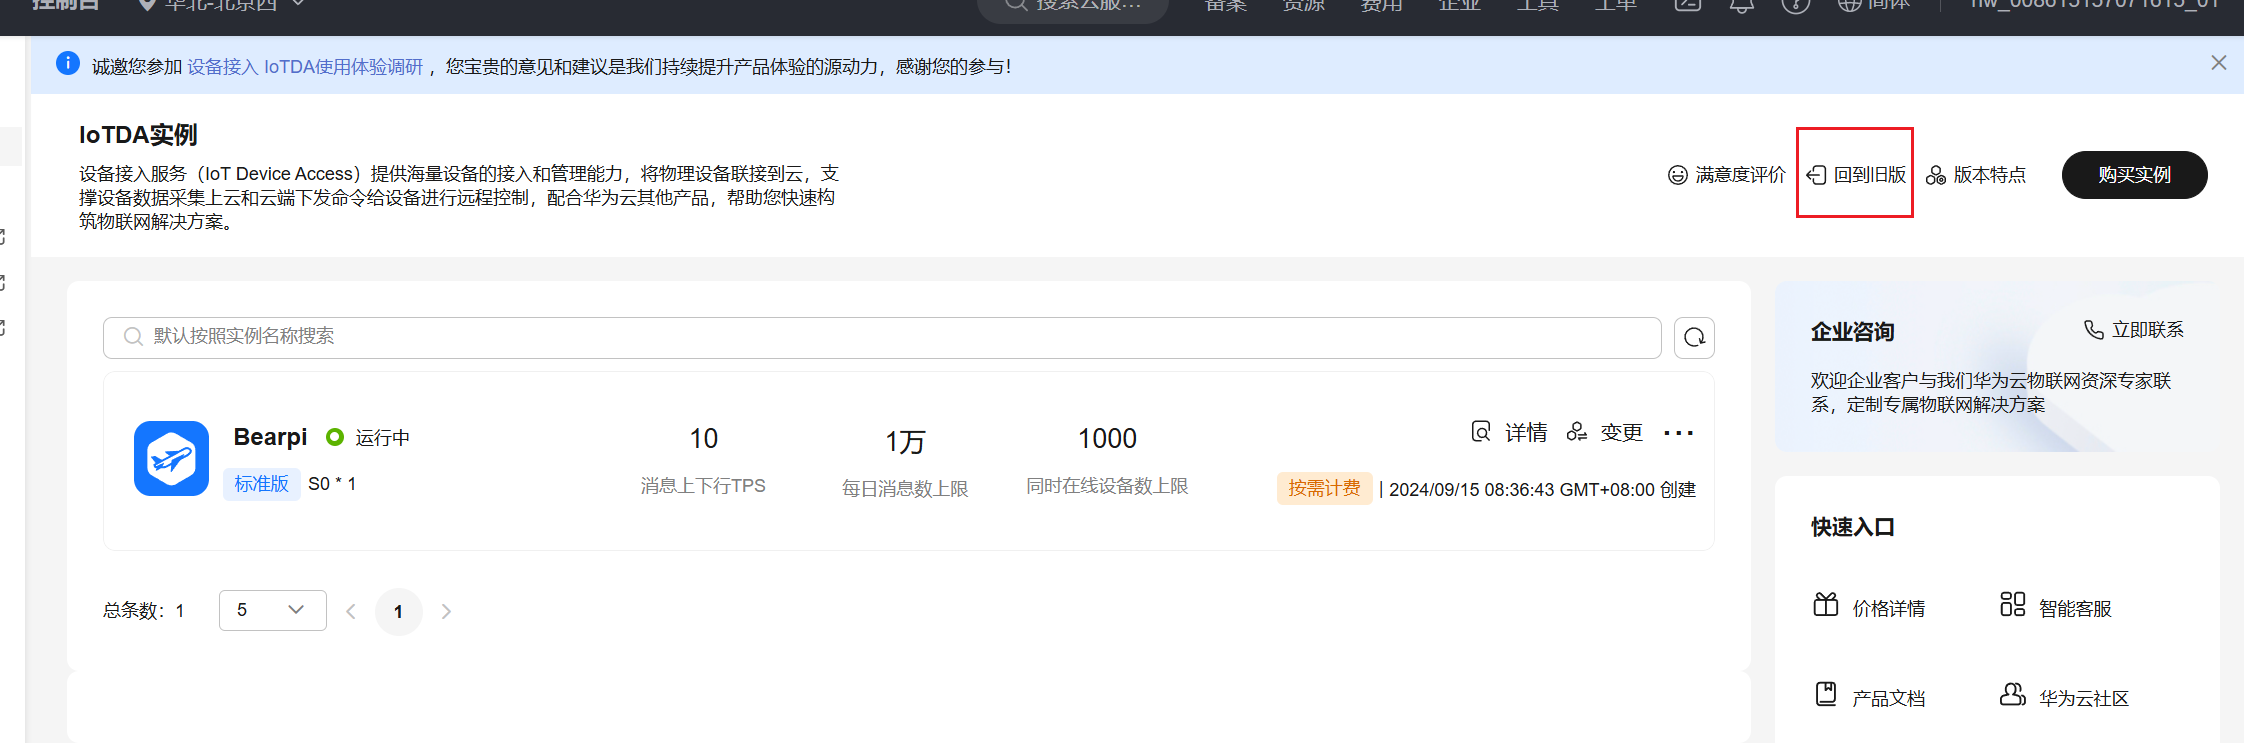This screenshot has height=743, width=2244.
Task: Click the 购买实例 purchase button
Action: click(2134, 175)
